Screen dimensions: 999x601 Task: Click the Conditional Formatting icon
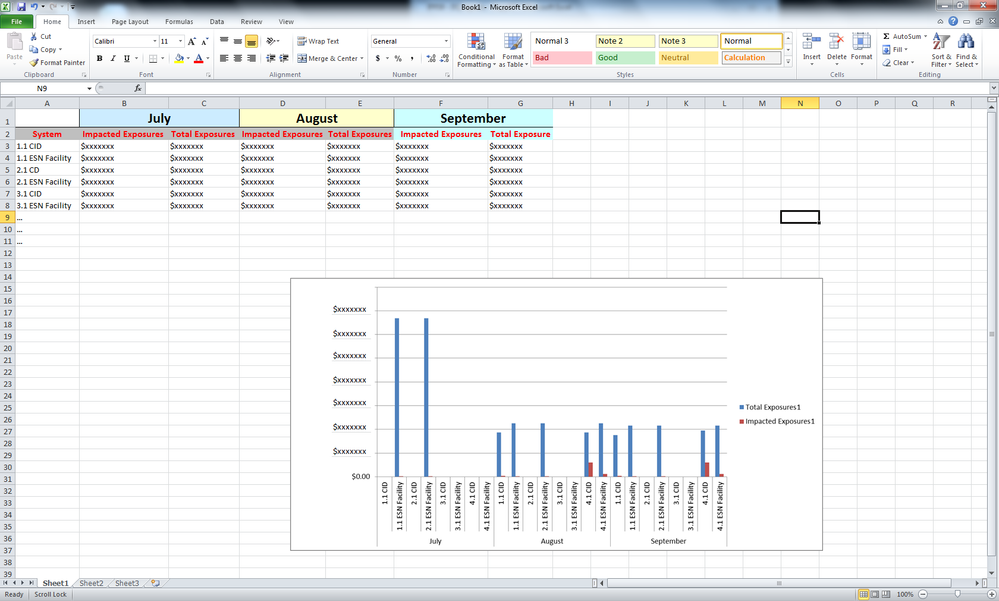[x=476, y=42]
